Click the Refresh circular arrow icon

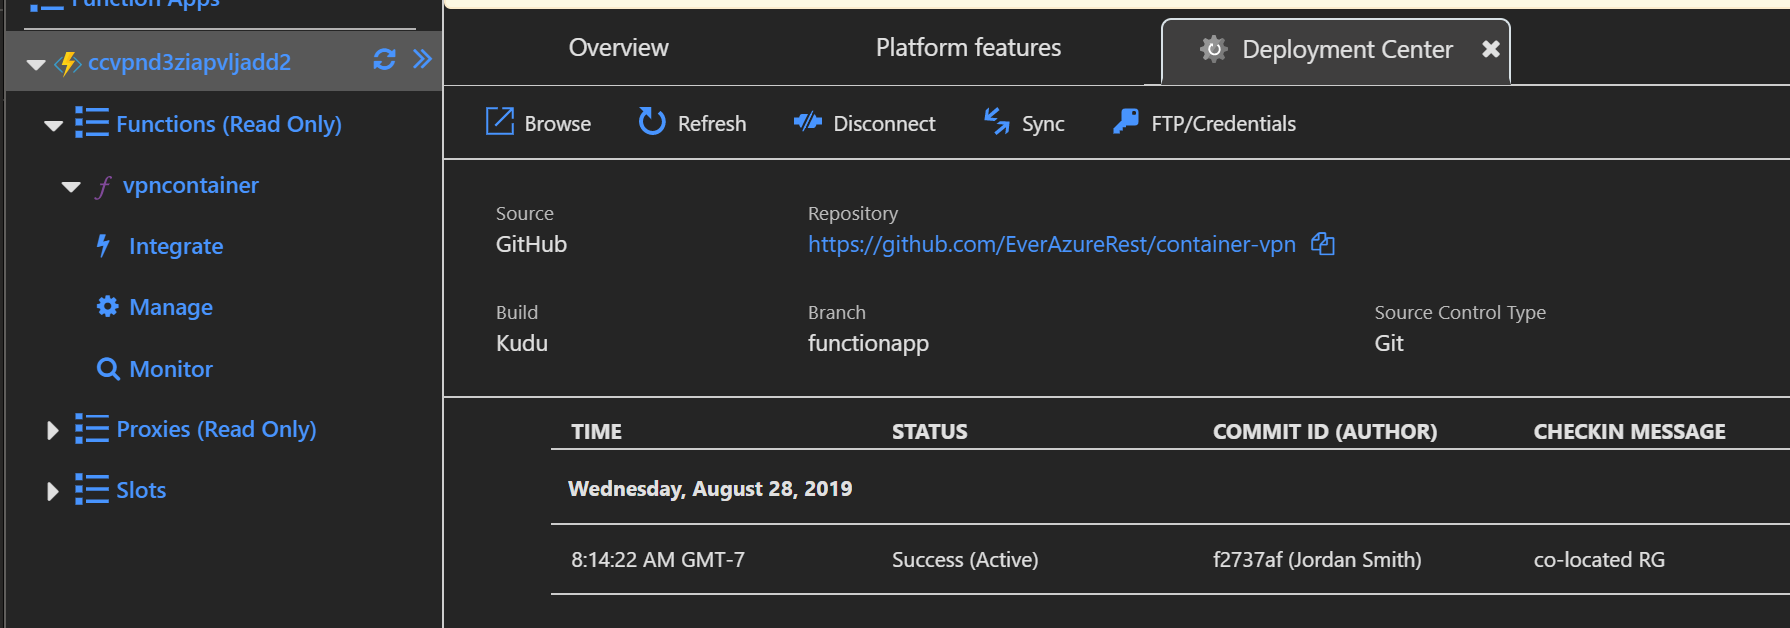[652, 121]
